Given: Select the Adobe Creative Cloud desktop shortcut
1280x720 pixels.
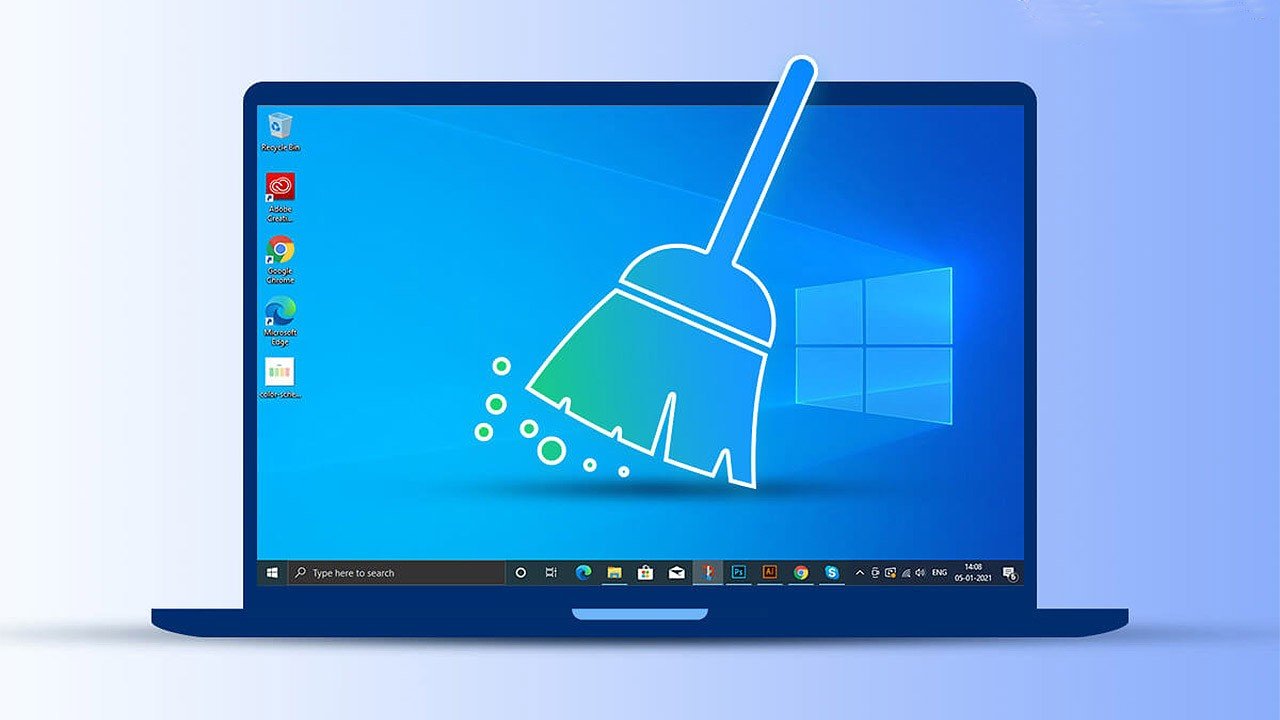Looking at the screenshot, I should (281, 197).
